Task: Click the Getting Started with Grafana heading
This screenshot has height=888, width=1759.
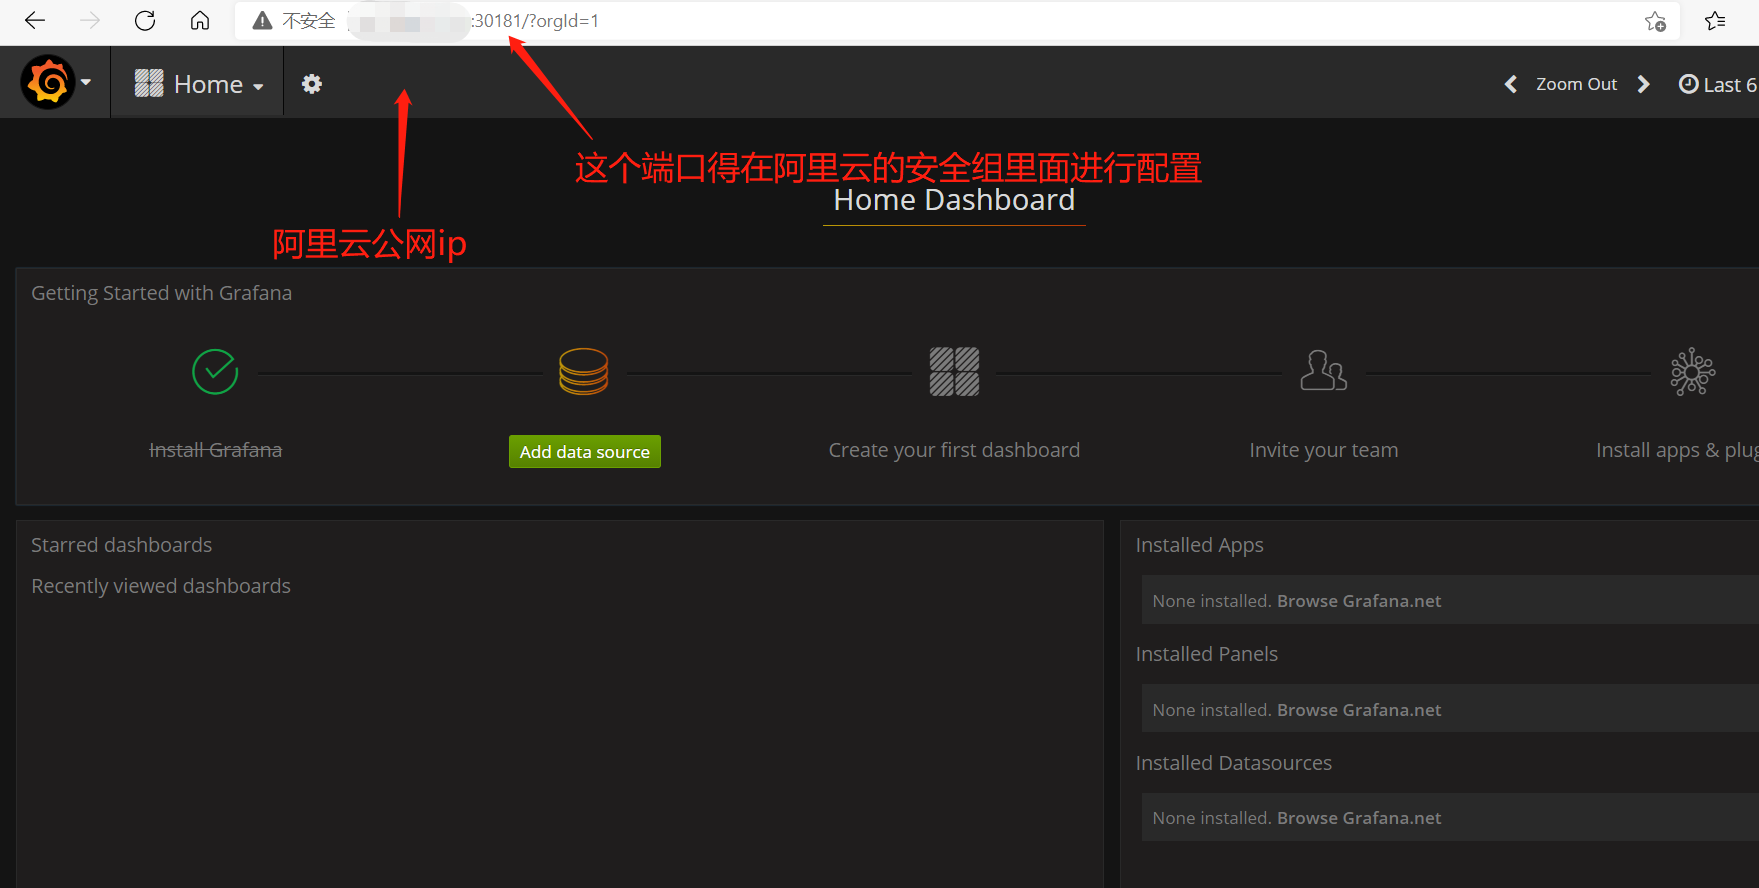Action: pos(161,293)
